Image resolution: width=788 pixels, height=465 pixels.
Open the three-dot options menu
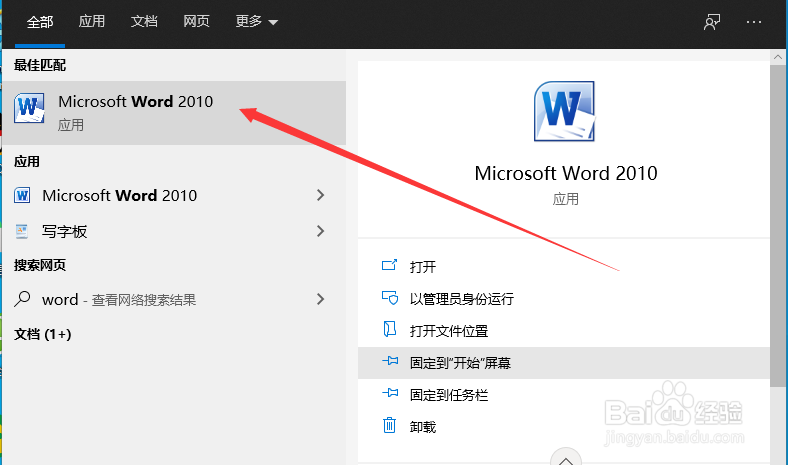click(x=754, y=22)
